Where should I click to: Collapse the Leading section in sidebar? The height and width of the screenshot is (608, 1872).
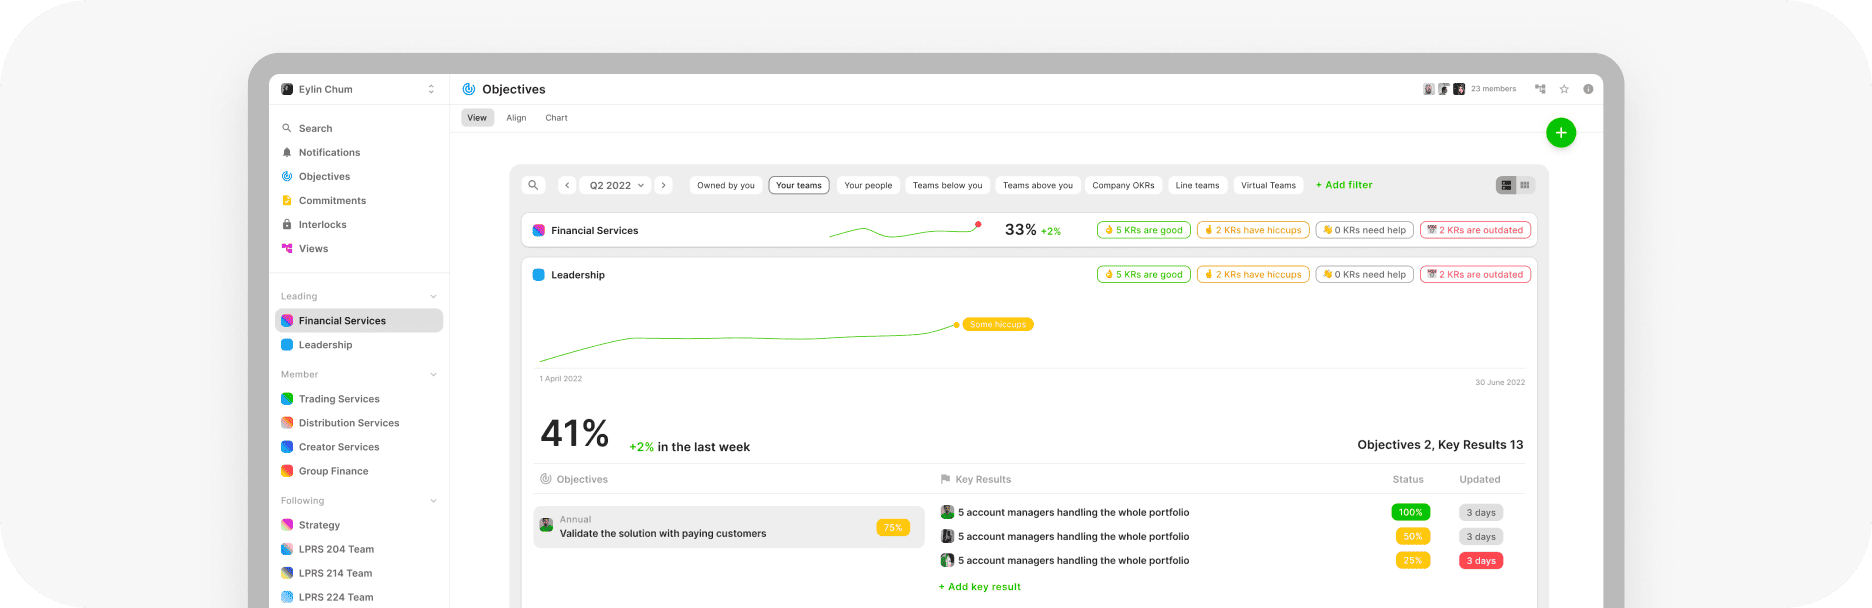[433, 297]
